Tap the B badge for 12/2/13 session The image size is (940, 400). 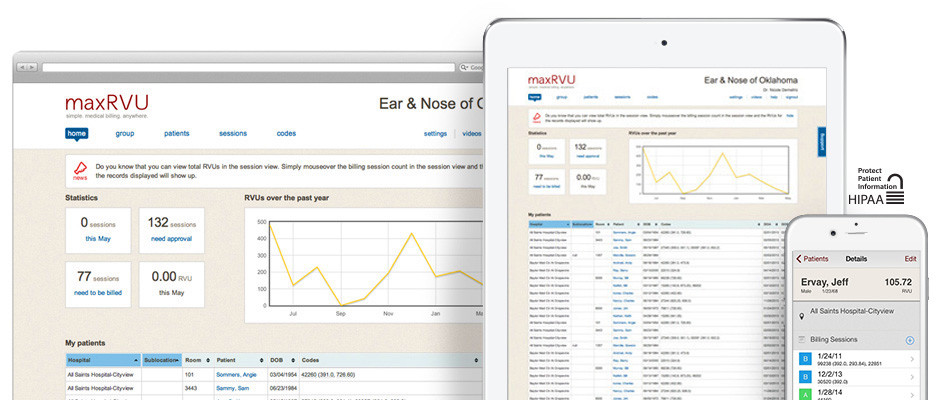(x=803, y=377)
